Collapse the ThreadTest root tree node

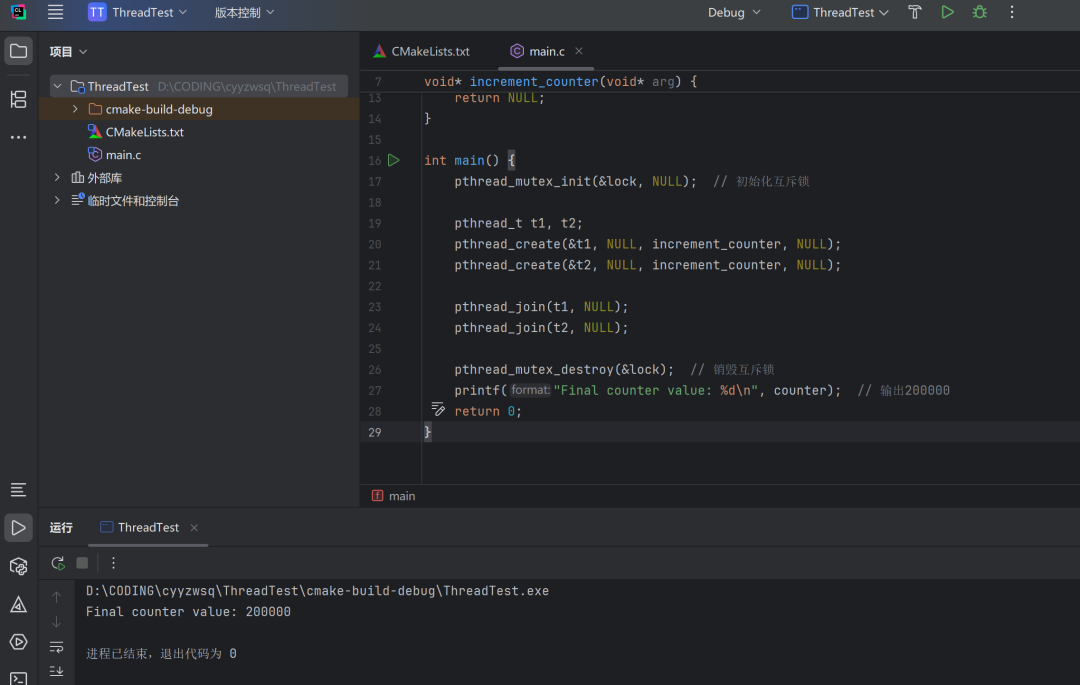58,86
